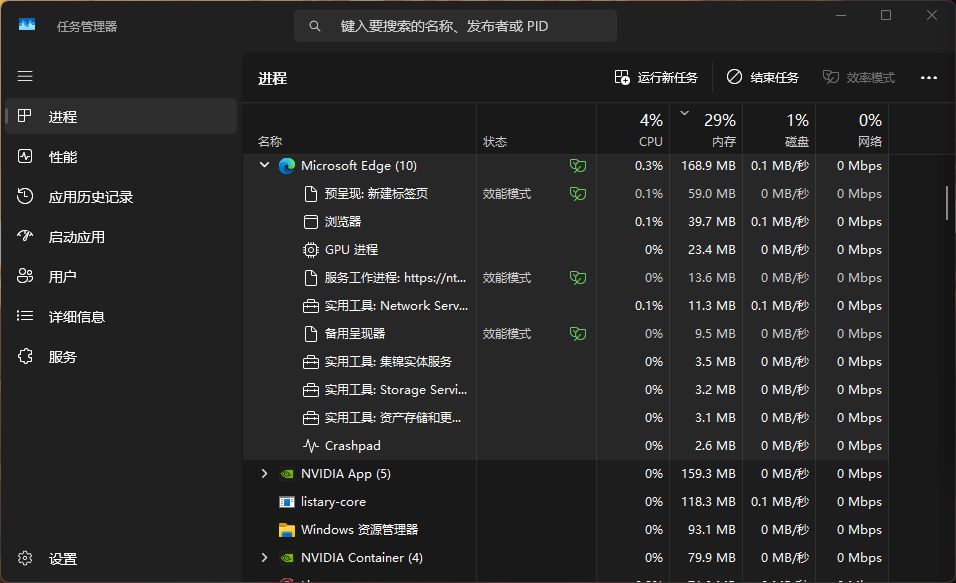The image size is (956, 583).
Task: Click the 168.9 MB memory value
Action: point(708,166)
